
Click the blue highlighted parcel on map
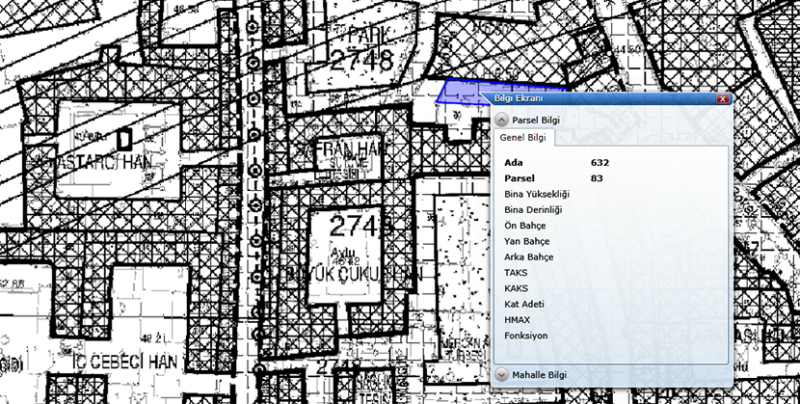pyautogui.click(x=458, y=92)
